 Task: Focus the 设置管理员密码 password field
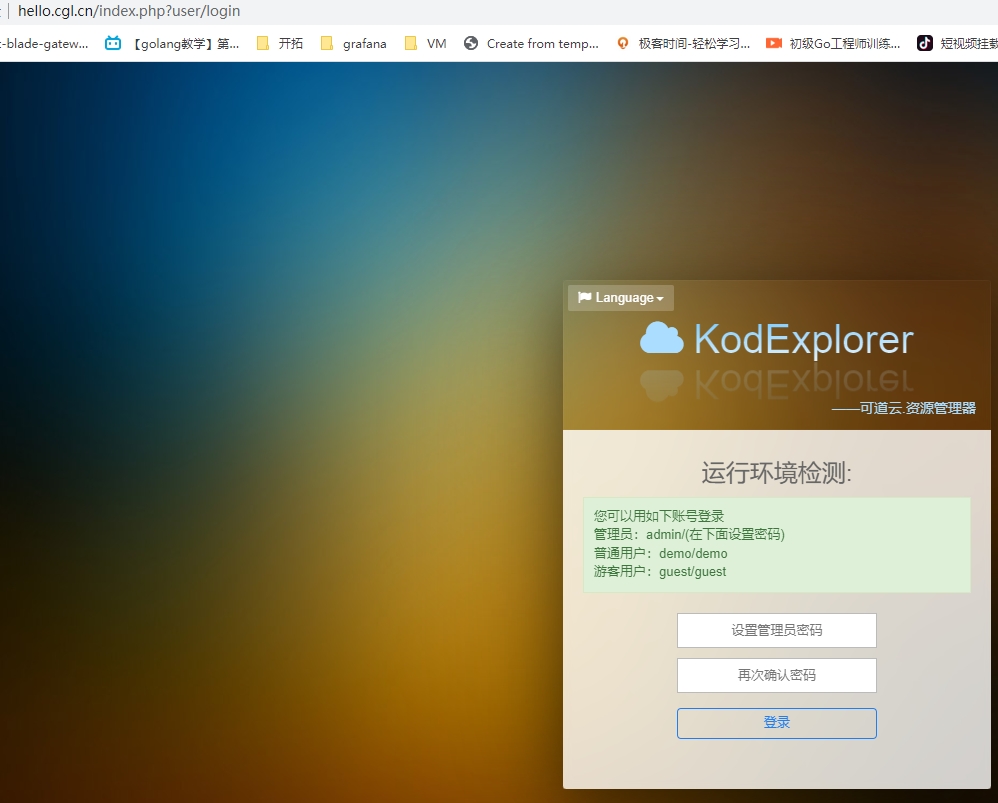(776, 630)
